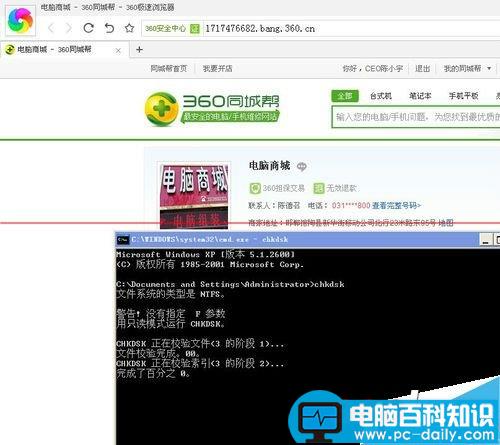This screenshot has height=445, width=500.
Task: Go forward with the browser forward arrow
Action: [69, 28]
